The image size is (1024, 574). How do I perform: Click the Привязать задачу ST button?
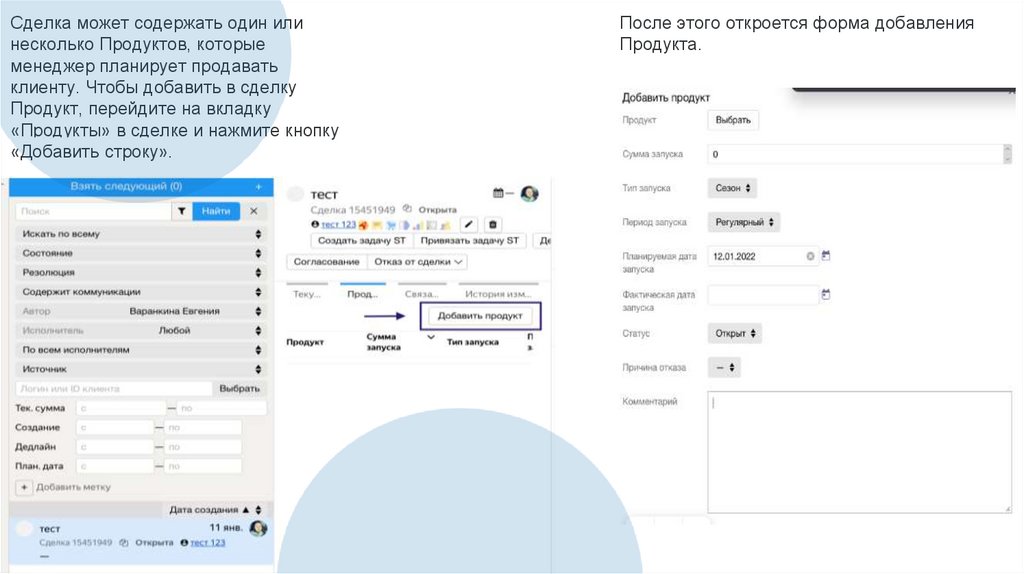pos(470,241)
